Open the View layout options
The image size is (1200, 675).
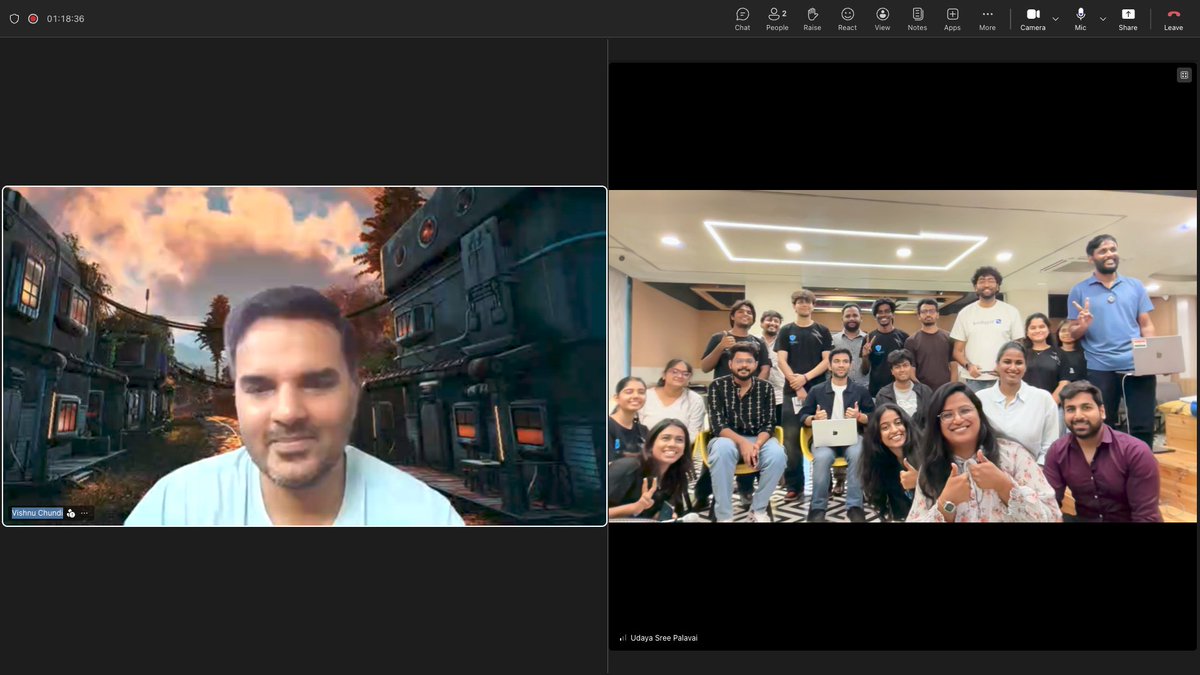coord(882,18)
